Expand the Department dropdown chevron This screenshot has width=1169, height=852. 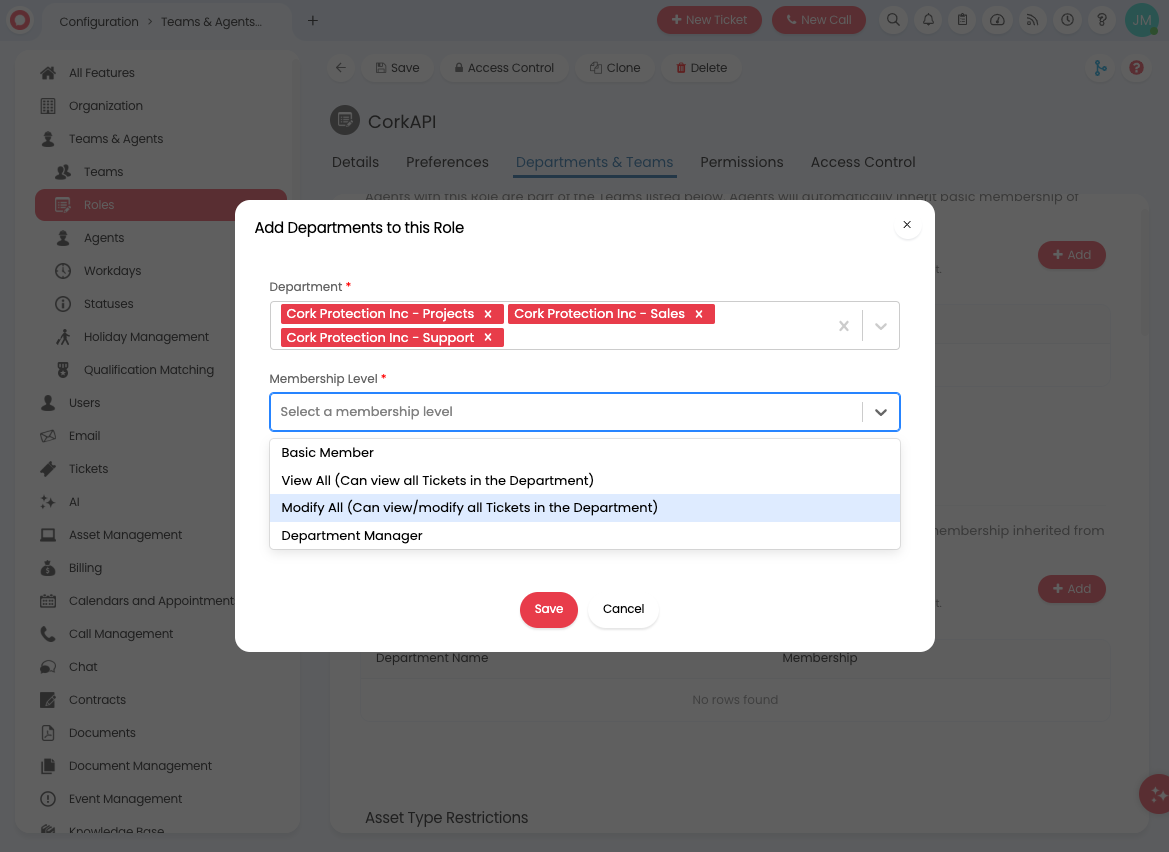pyautogui.click(x=880, y=326)
